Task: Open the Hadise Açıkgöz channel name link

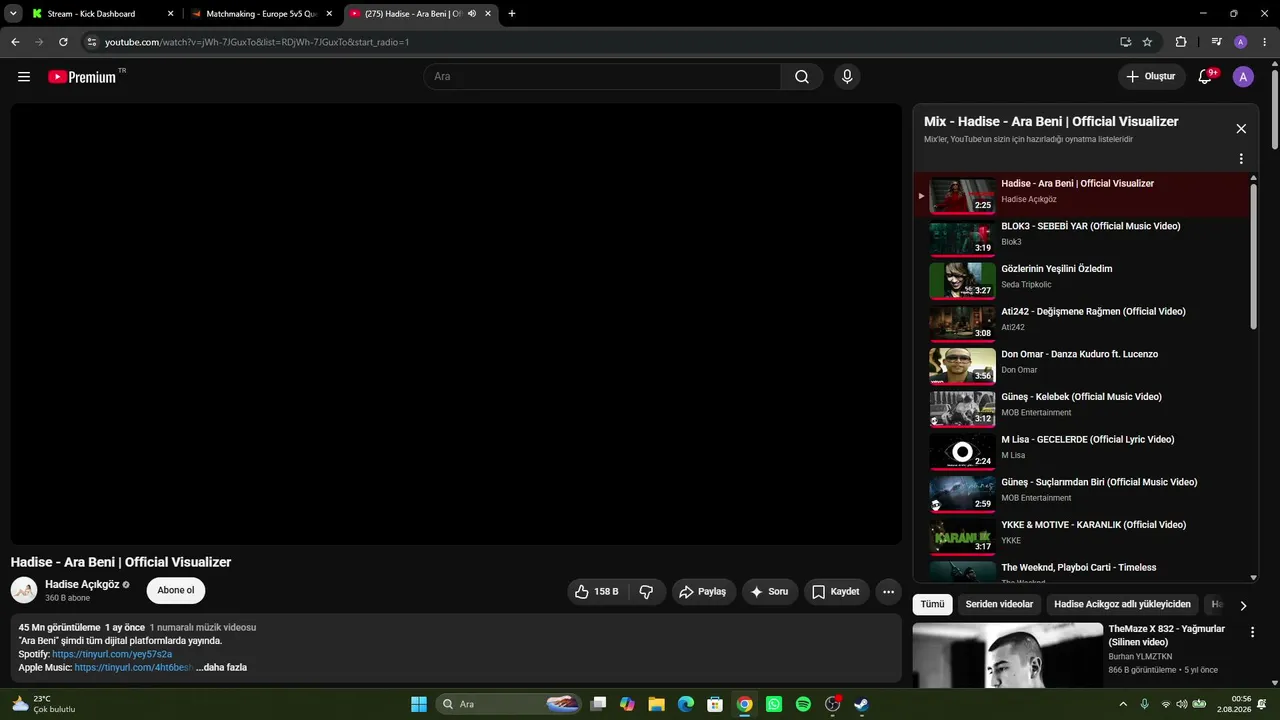Action: [82, 584]
